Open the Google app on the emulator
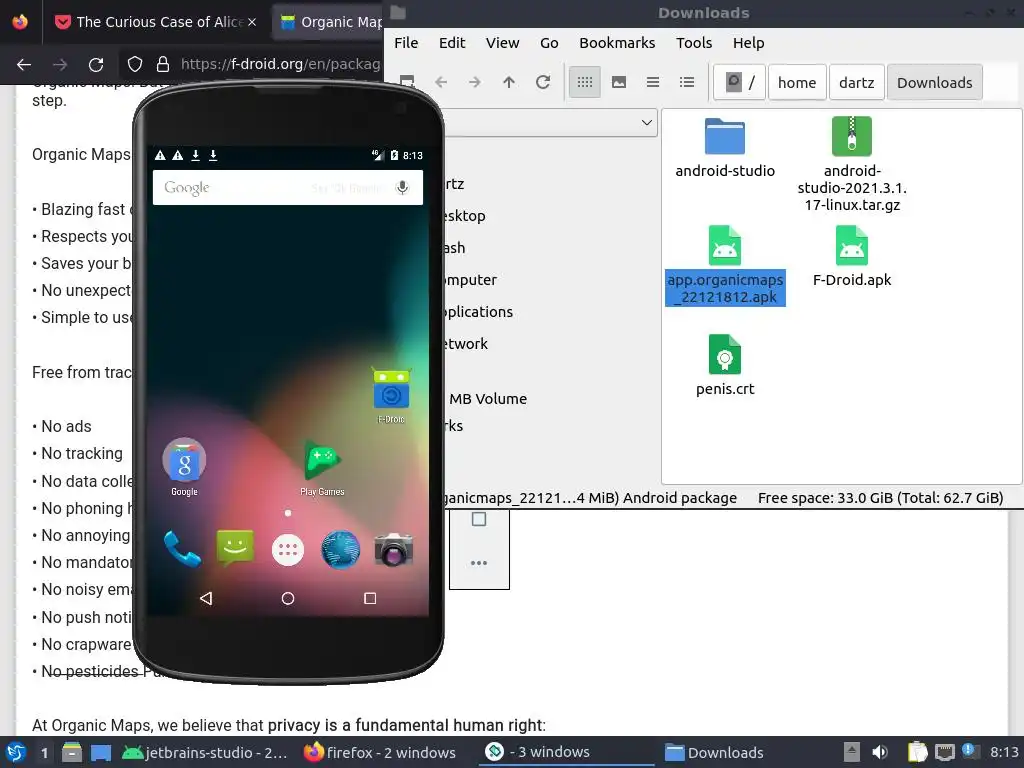 coord(184,467)
